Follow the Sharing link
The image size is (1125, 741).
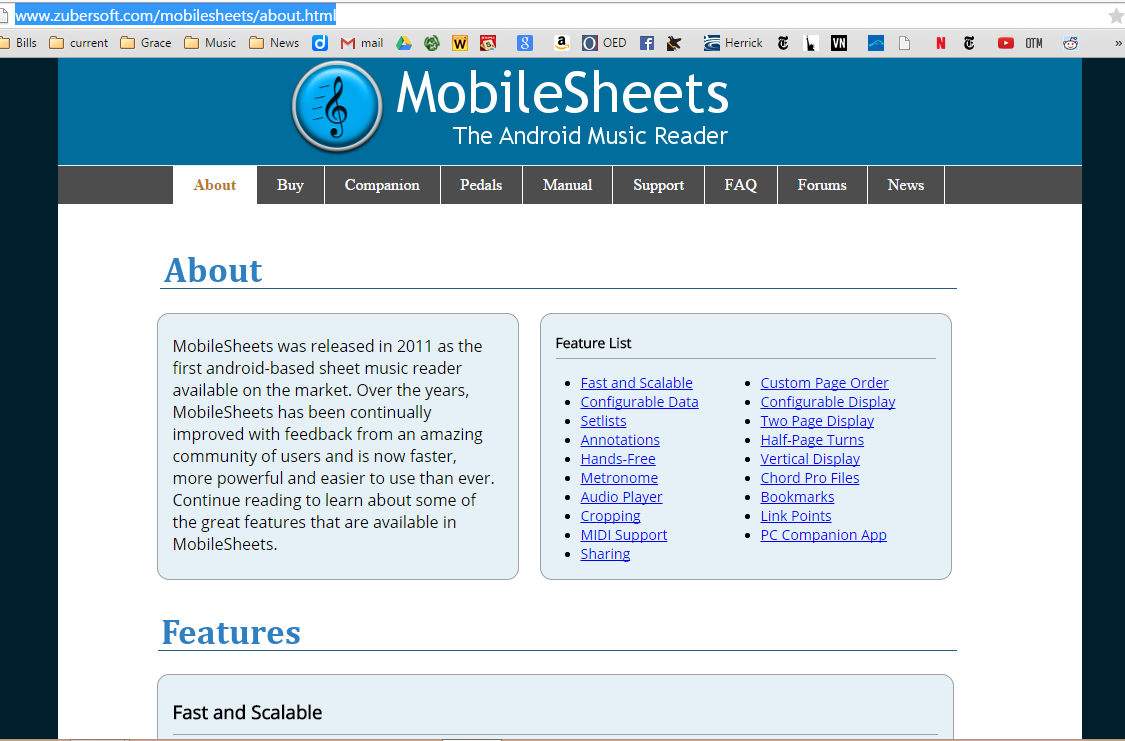pos(606,554)
